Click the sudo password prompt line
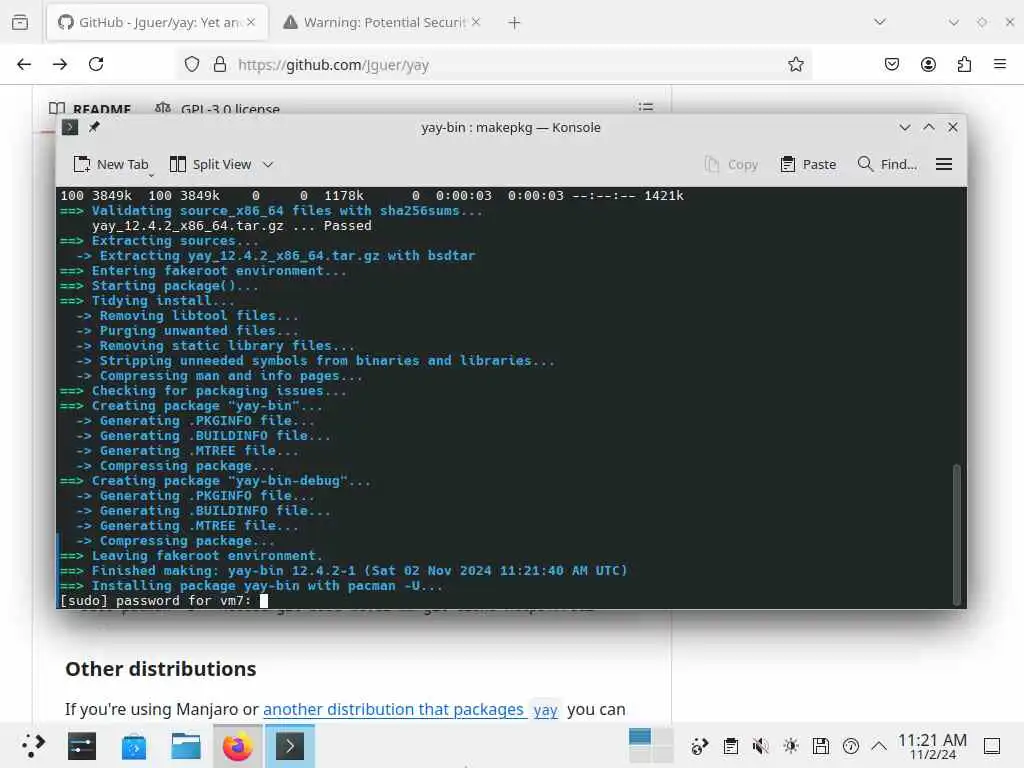1024x768 pixels. pos(163,601)
